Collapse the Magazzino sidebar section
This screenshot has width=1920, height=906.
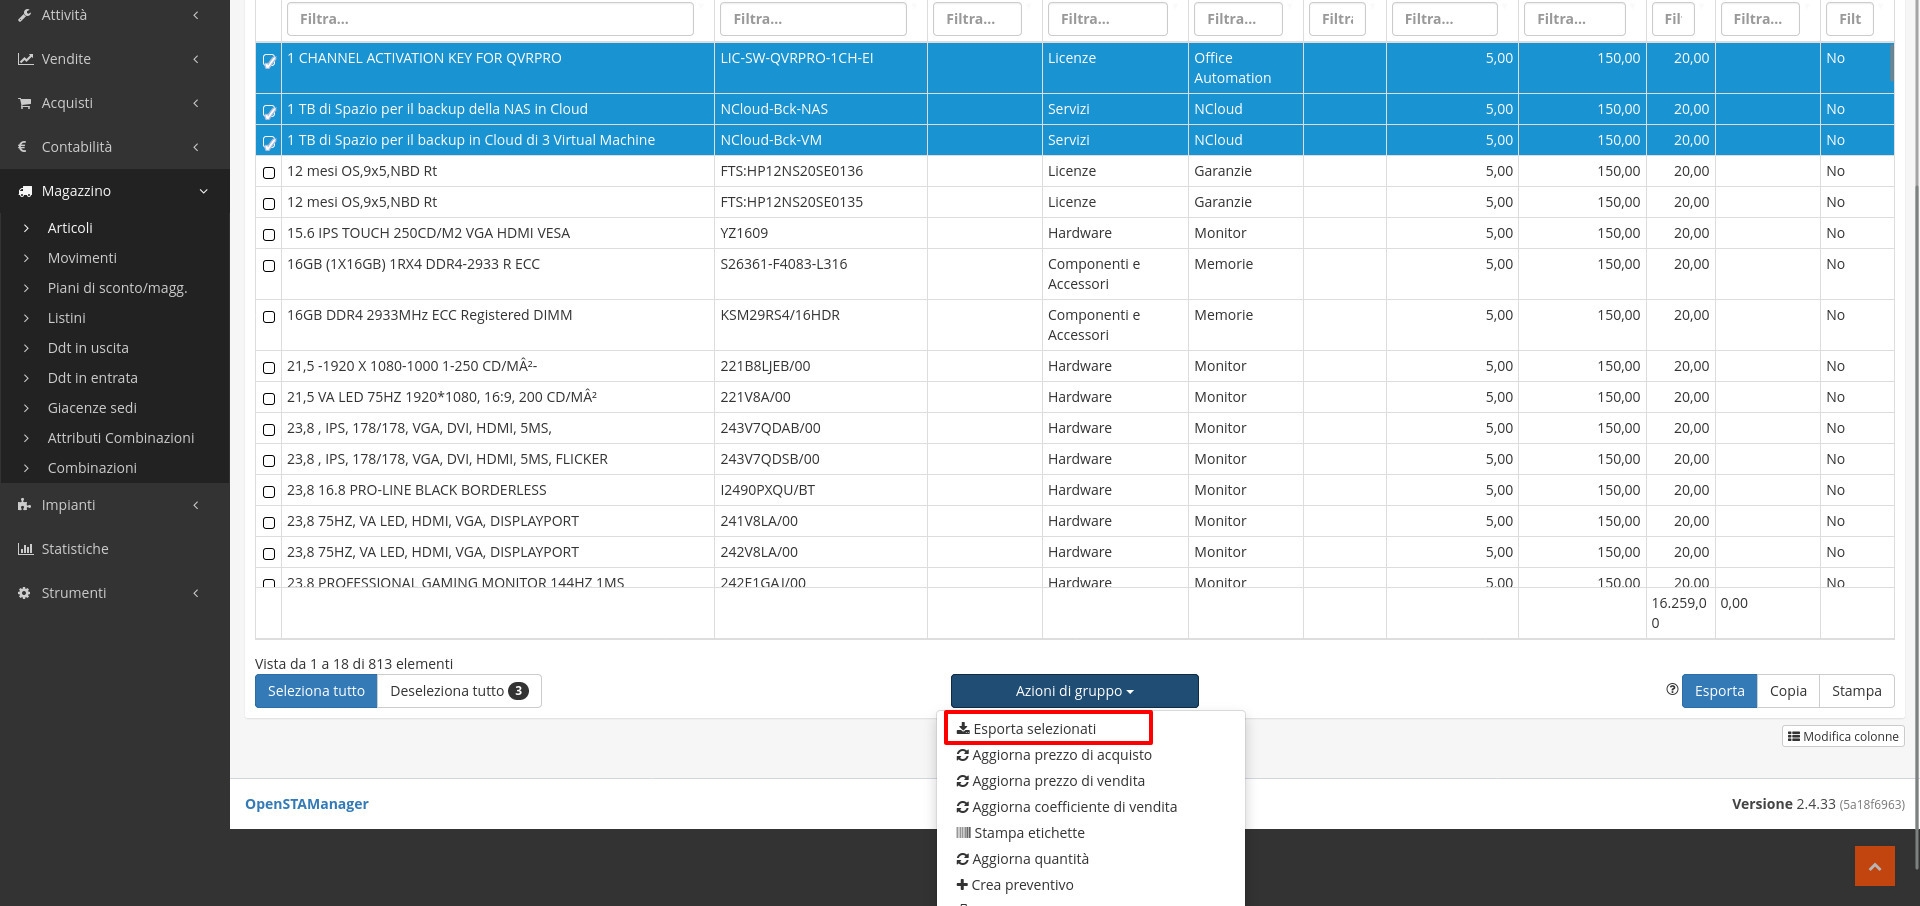coord(203,191)
